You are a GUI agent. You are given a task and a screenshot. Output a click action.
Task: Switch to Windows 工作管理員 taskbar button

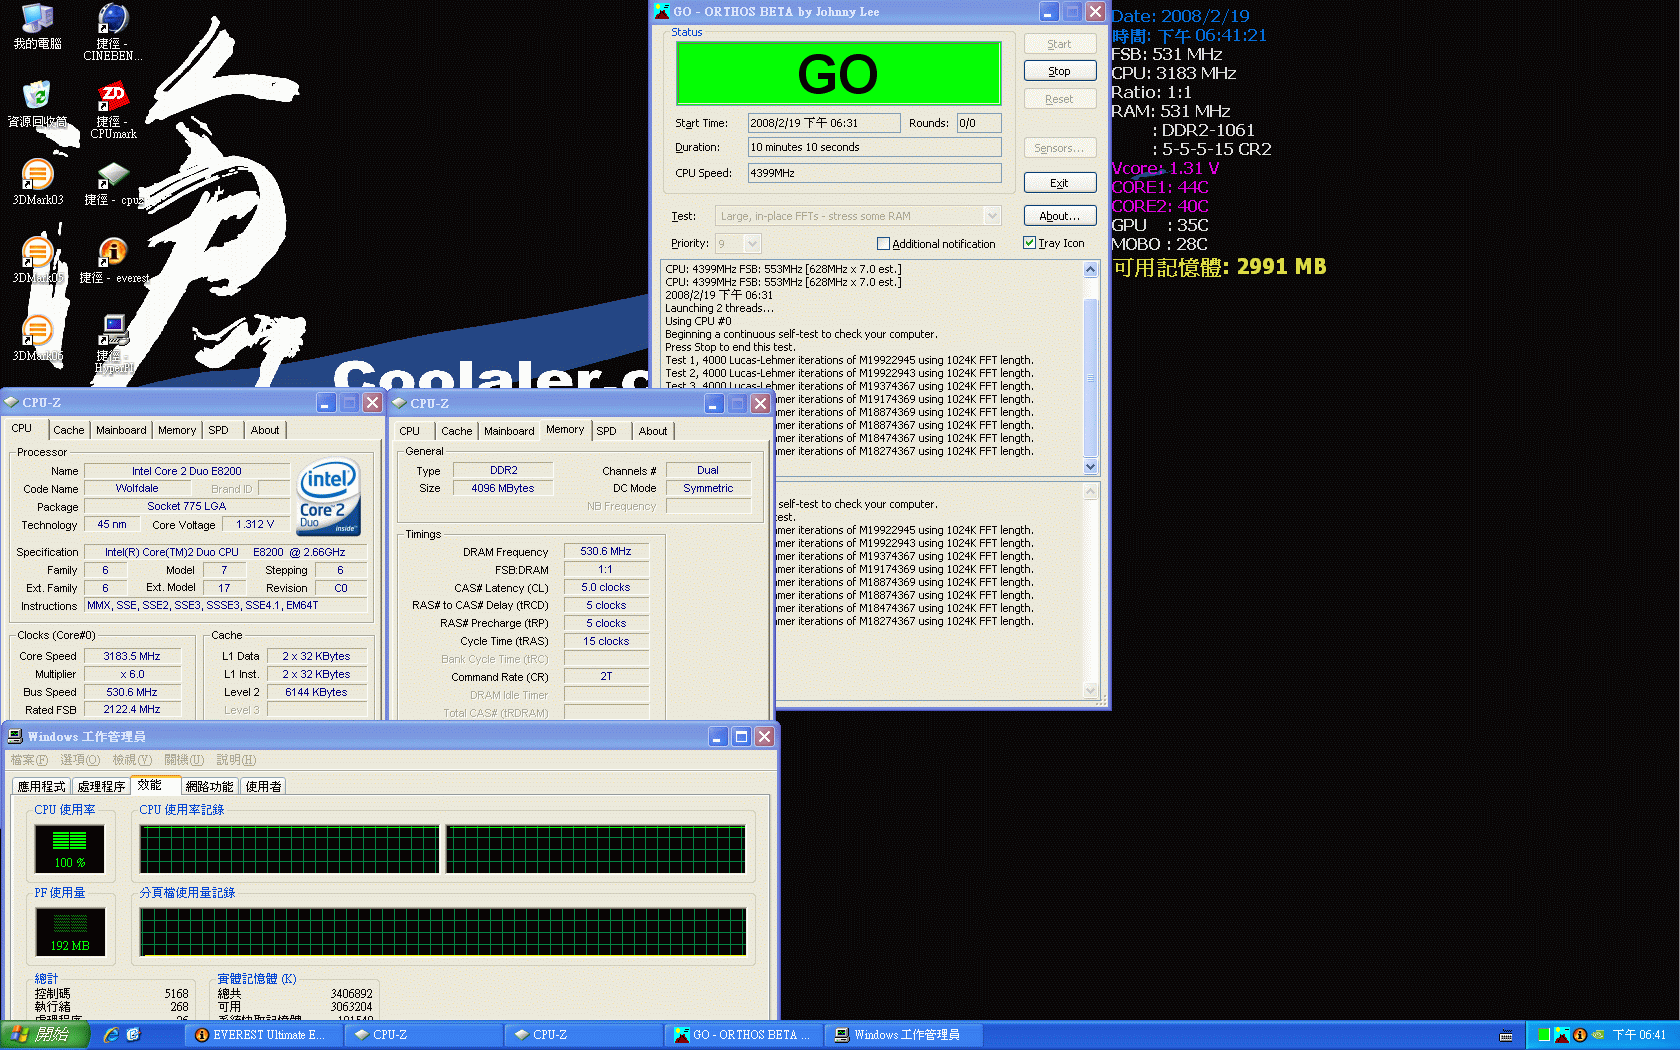pos(904,1035)
